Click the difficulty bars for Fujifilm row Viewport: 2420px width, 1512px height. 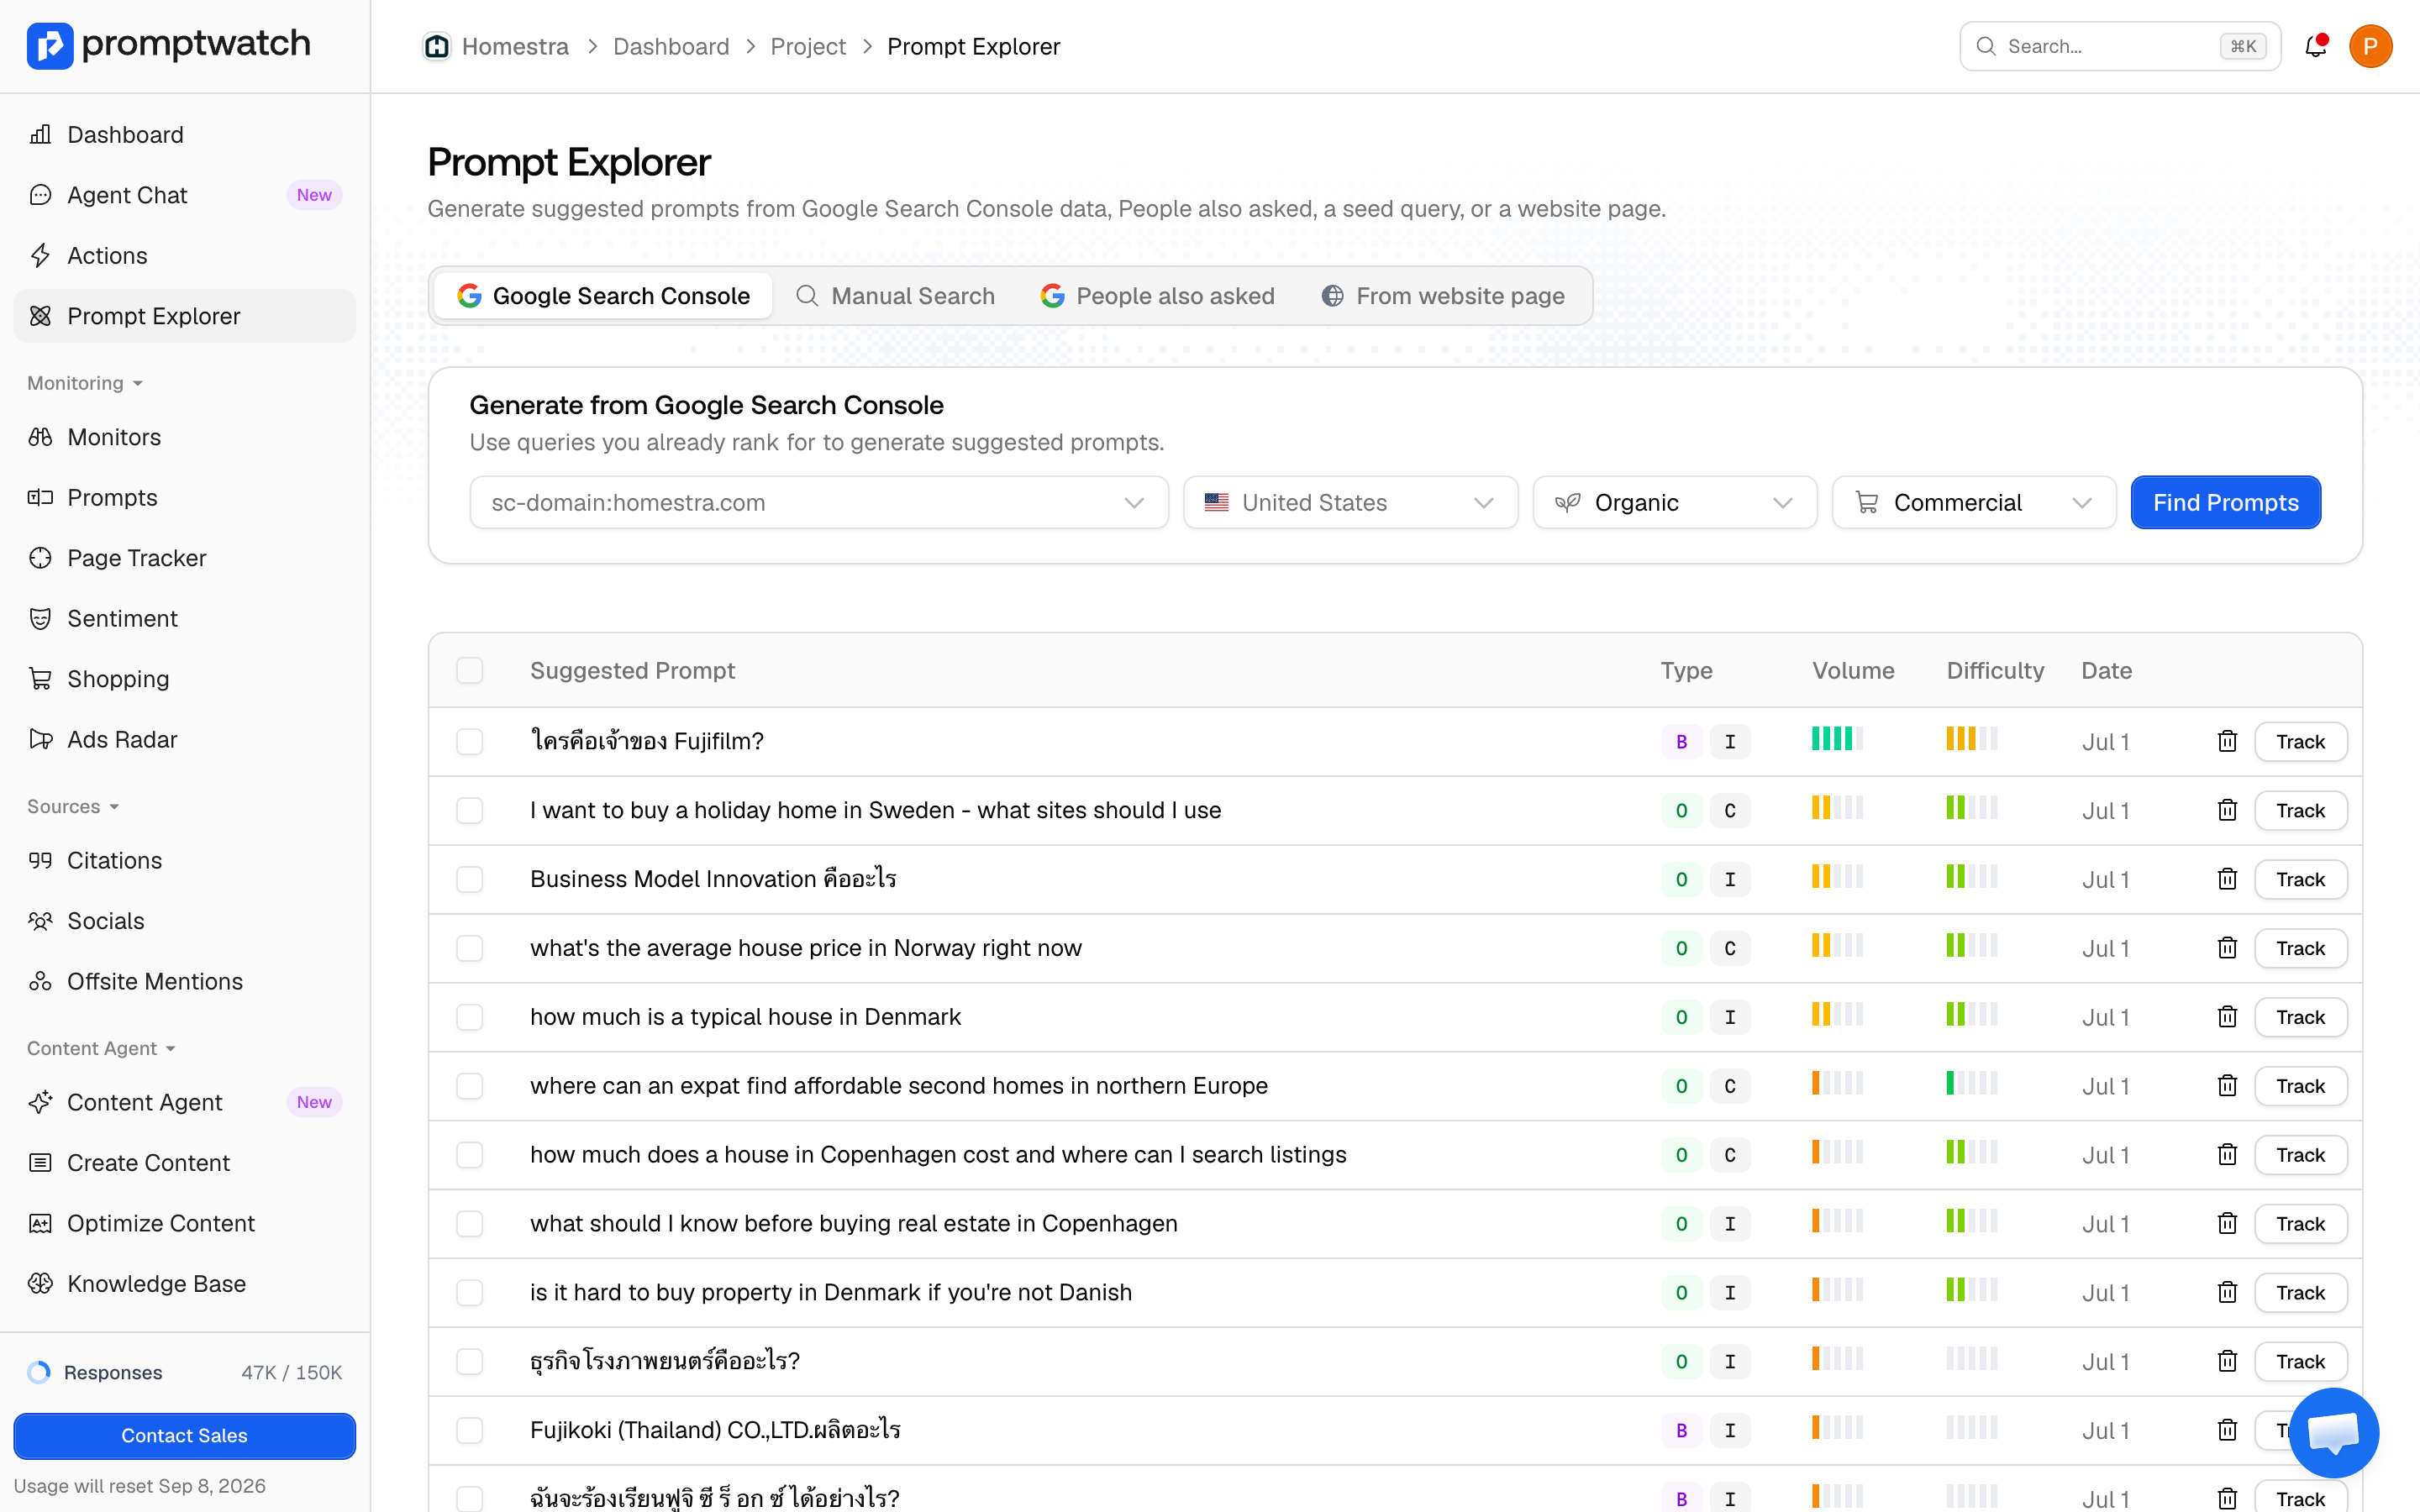(1971, 739)
